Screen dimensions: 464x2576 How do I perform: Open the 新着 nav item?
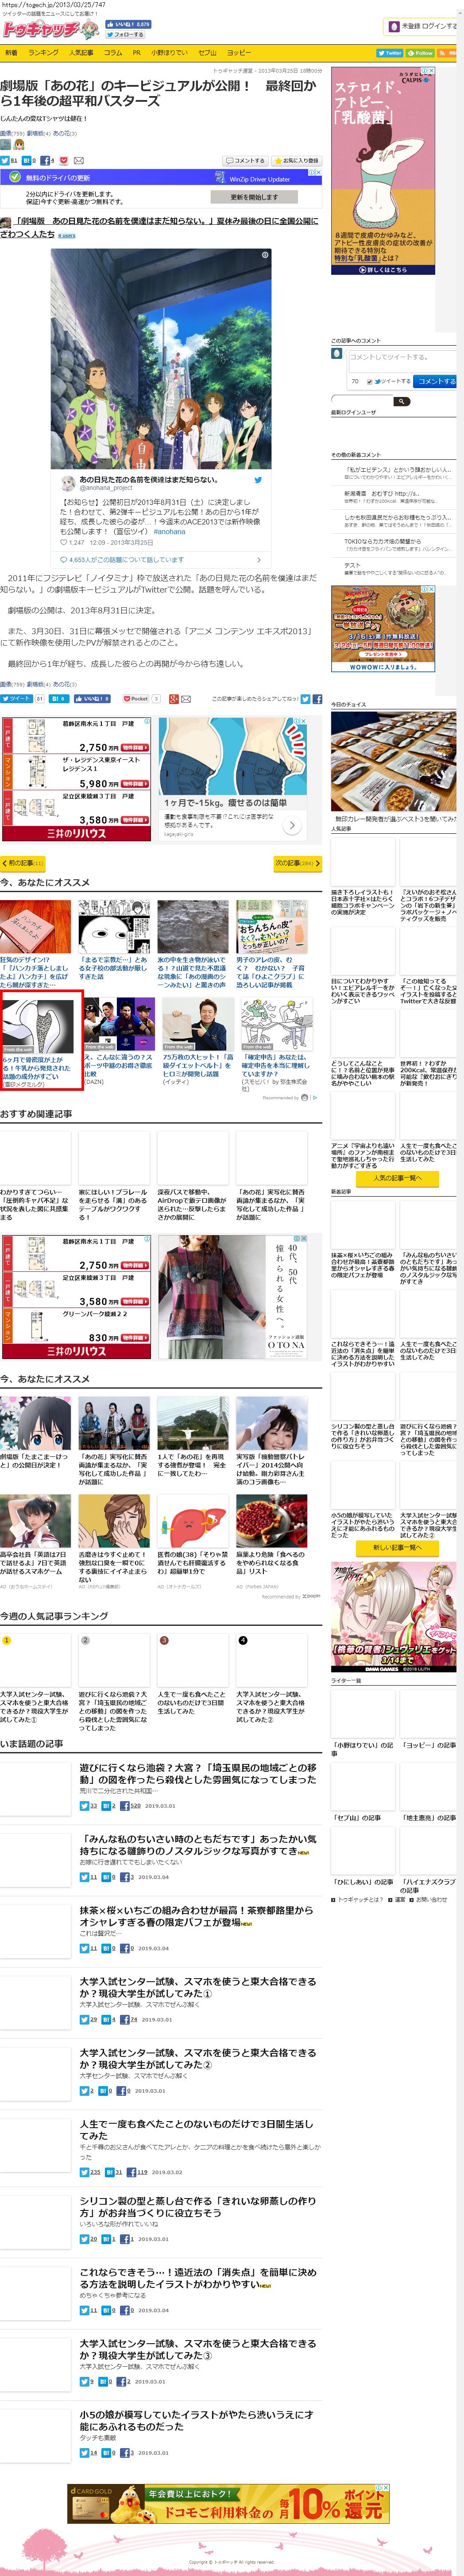11,53
